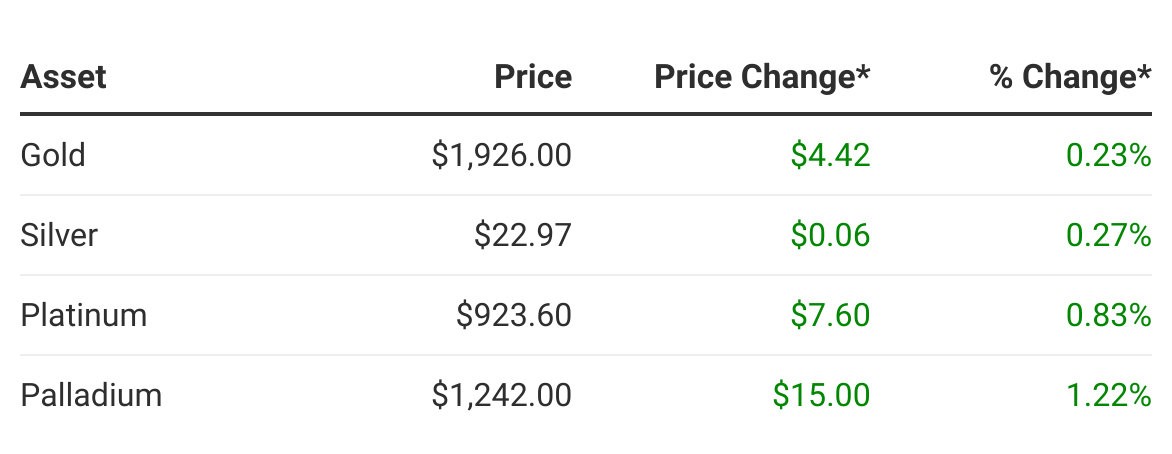This screenshot has height=454, width=1172.
Task: Select Palladium's 1.22% change value
Action: tap(1109, 395)
